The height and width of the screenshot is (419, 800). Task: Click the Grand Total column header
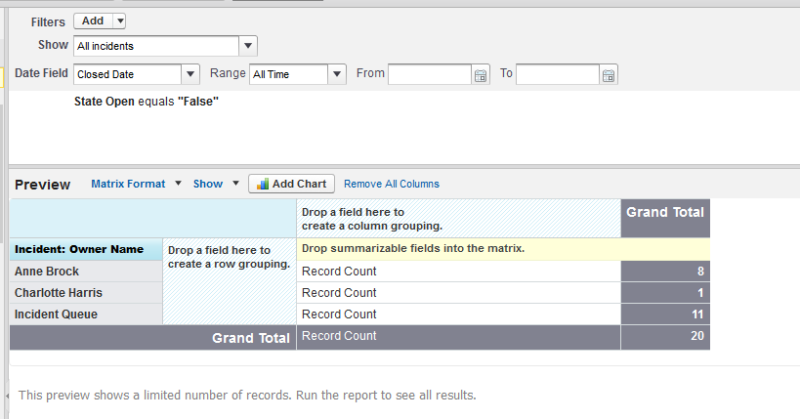point(665,212)
